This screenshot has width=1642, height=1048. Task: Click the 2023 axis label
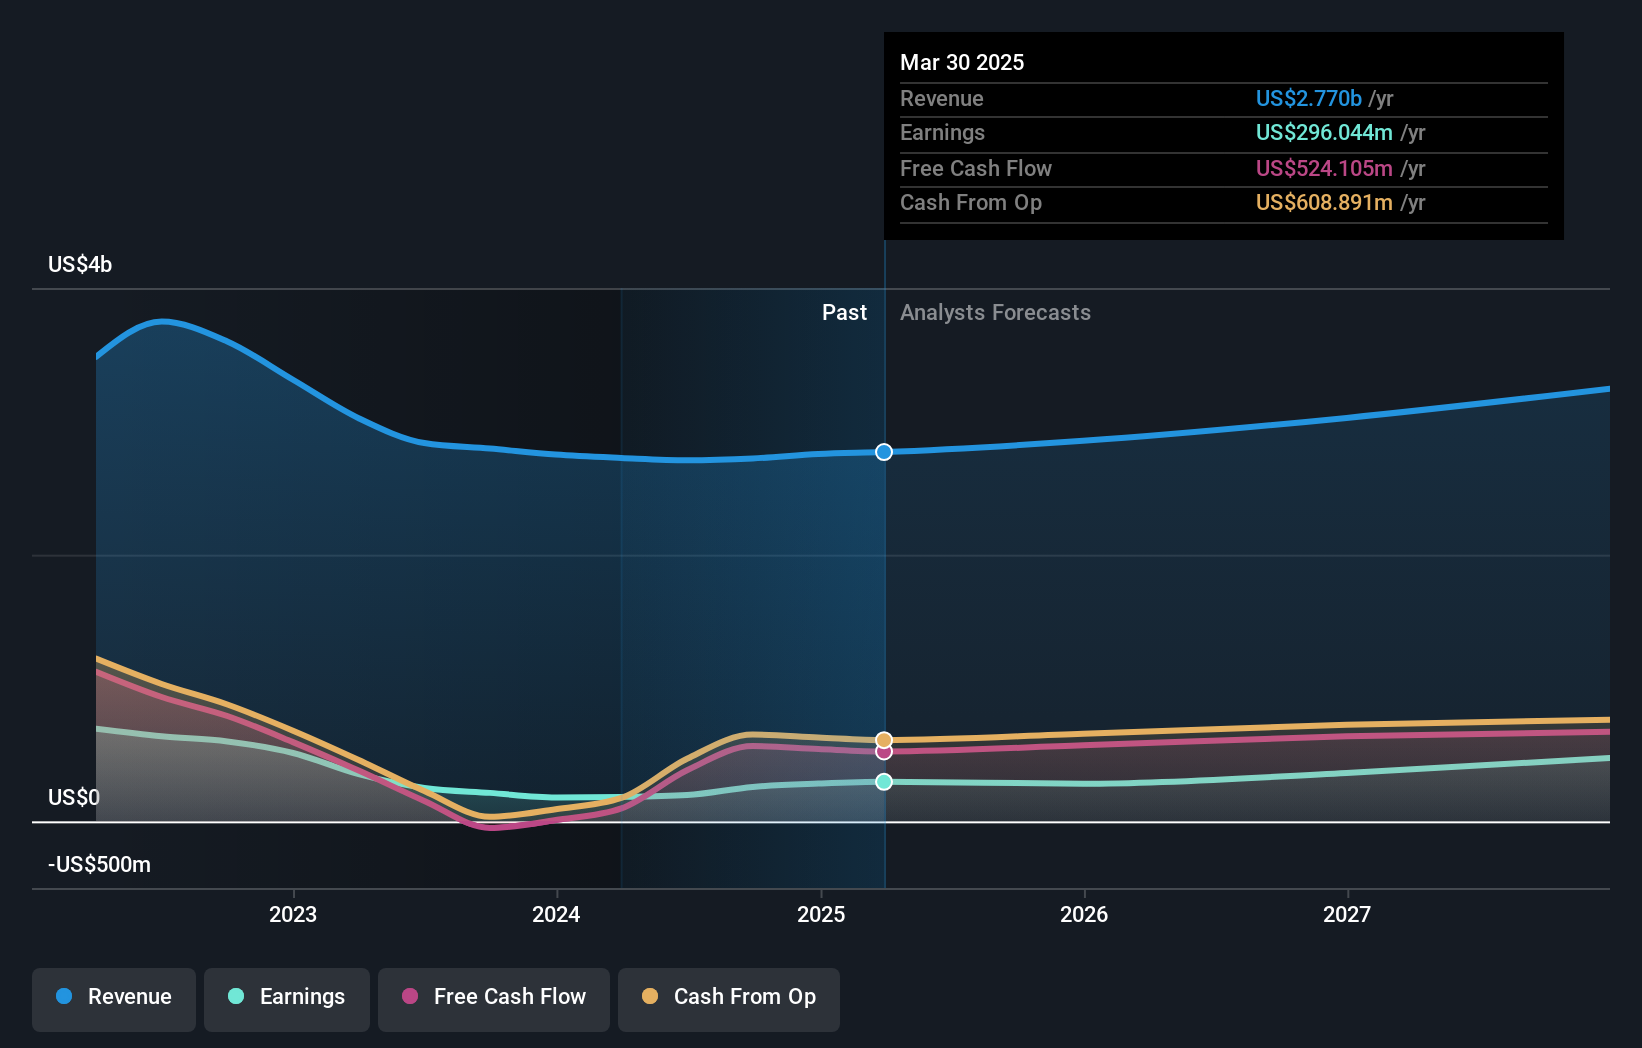pyautogui.click(x=293, y=914)
